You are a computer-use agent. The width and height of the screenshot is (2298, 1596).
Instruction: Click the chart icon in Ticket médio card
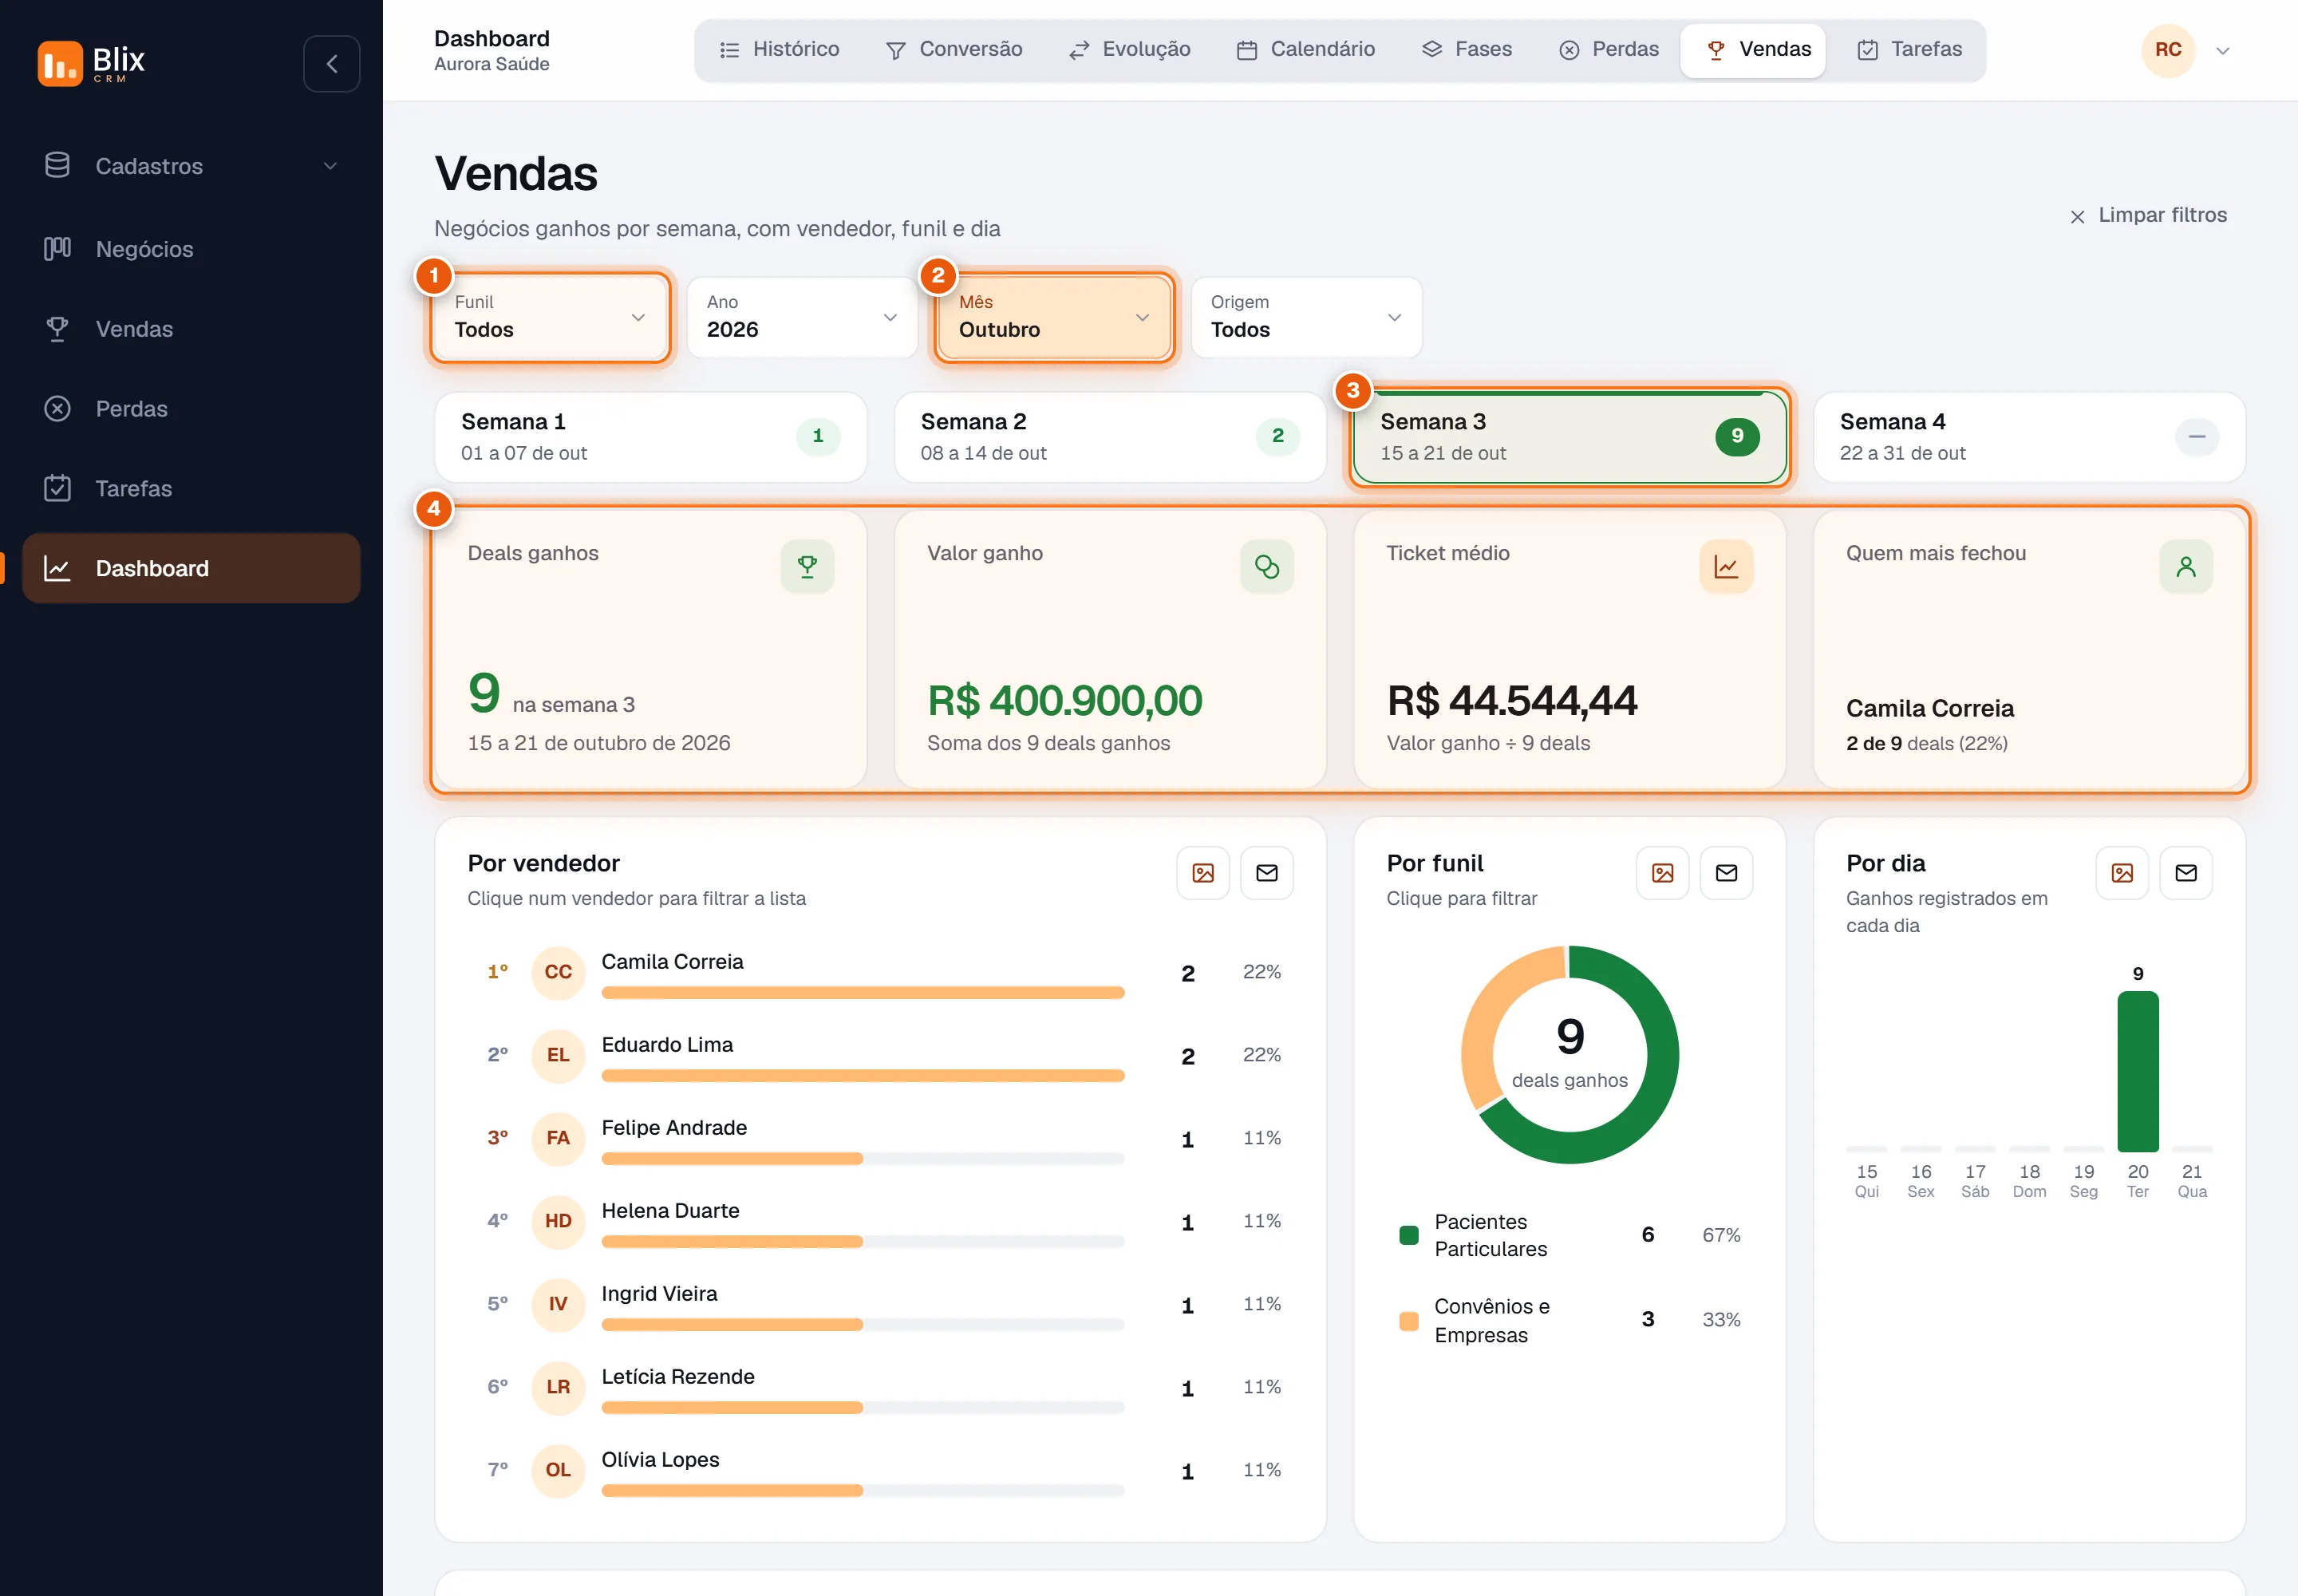1726,567
